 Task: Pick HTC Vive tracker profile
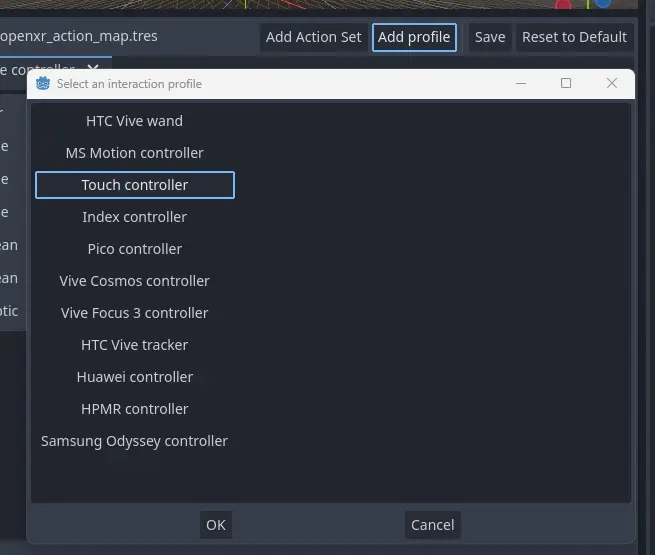click(x=134, y=345)
